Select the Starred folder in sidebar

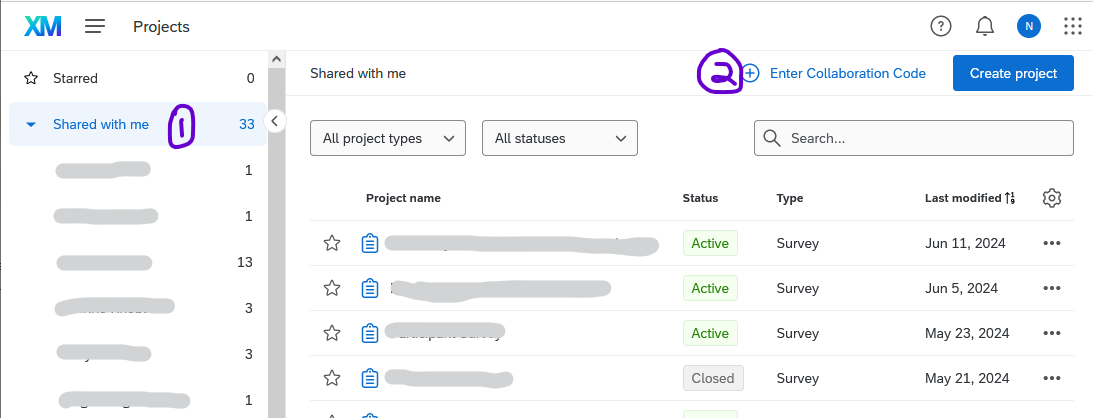coord(75,78)
